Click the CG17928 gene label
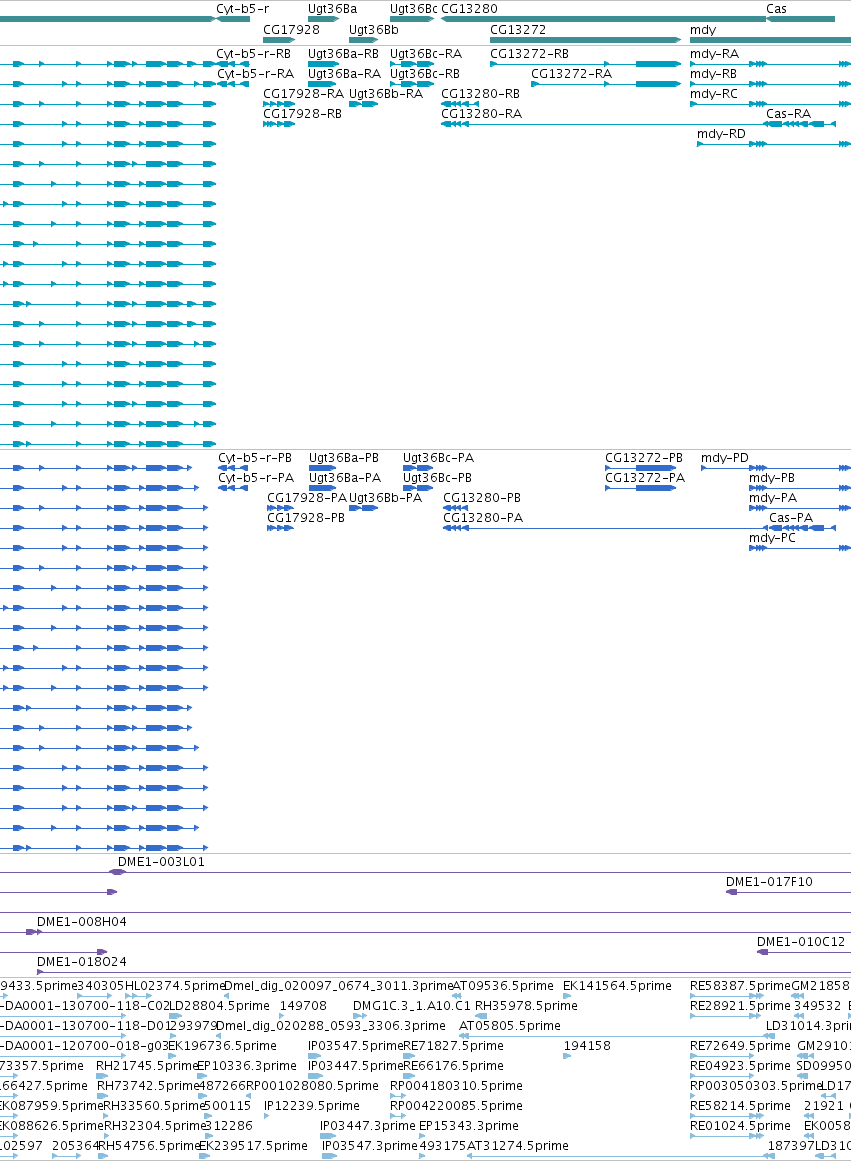 coord(292,30)
